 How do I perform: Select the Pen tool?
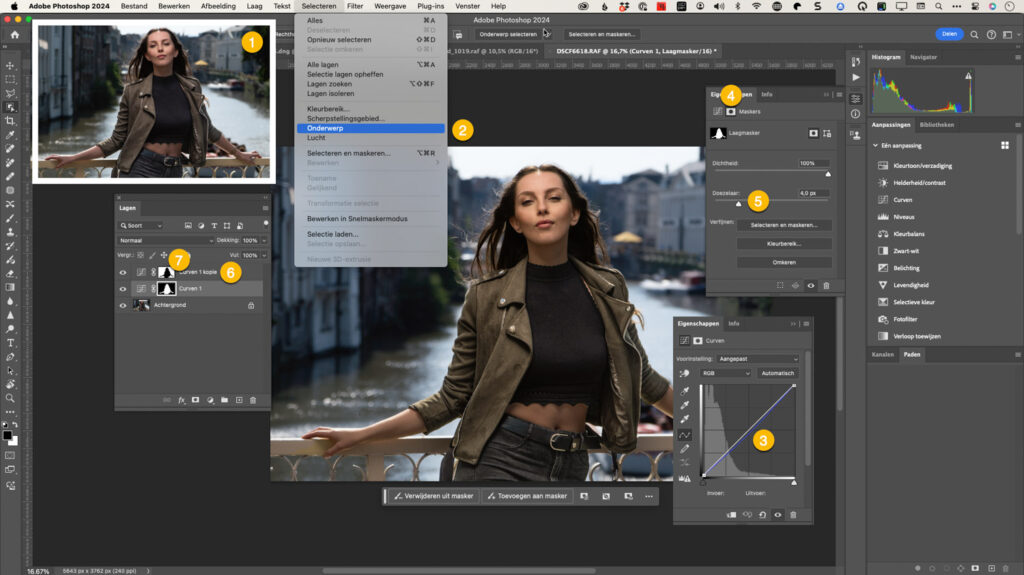(x=10, y=357)
